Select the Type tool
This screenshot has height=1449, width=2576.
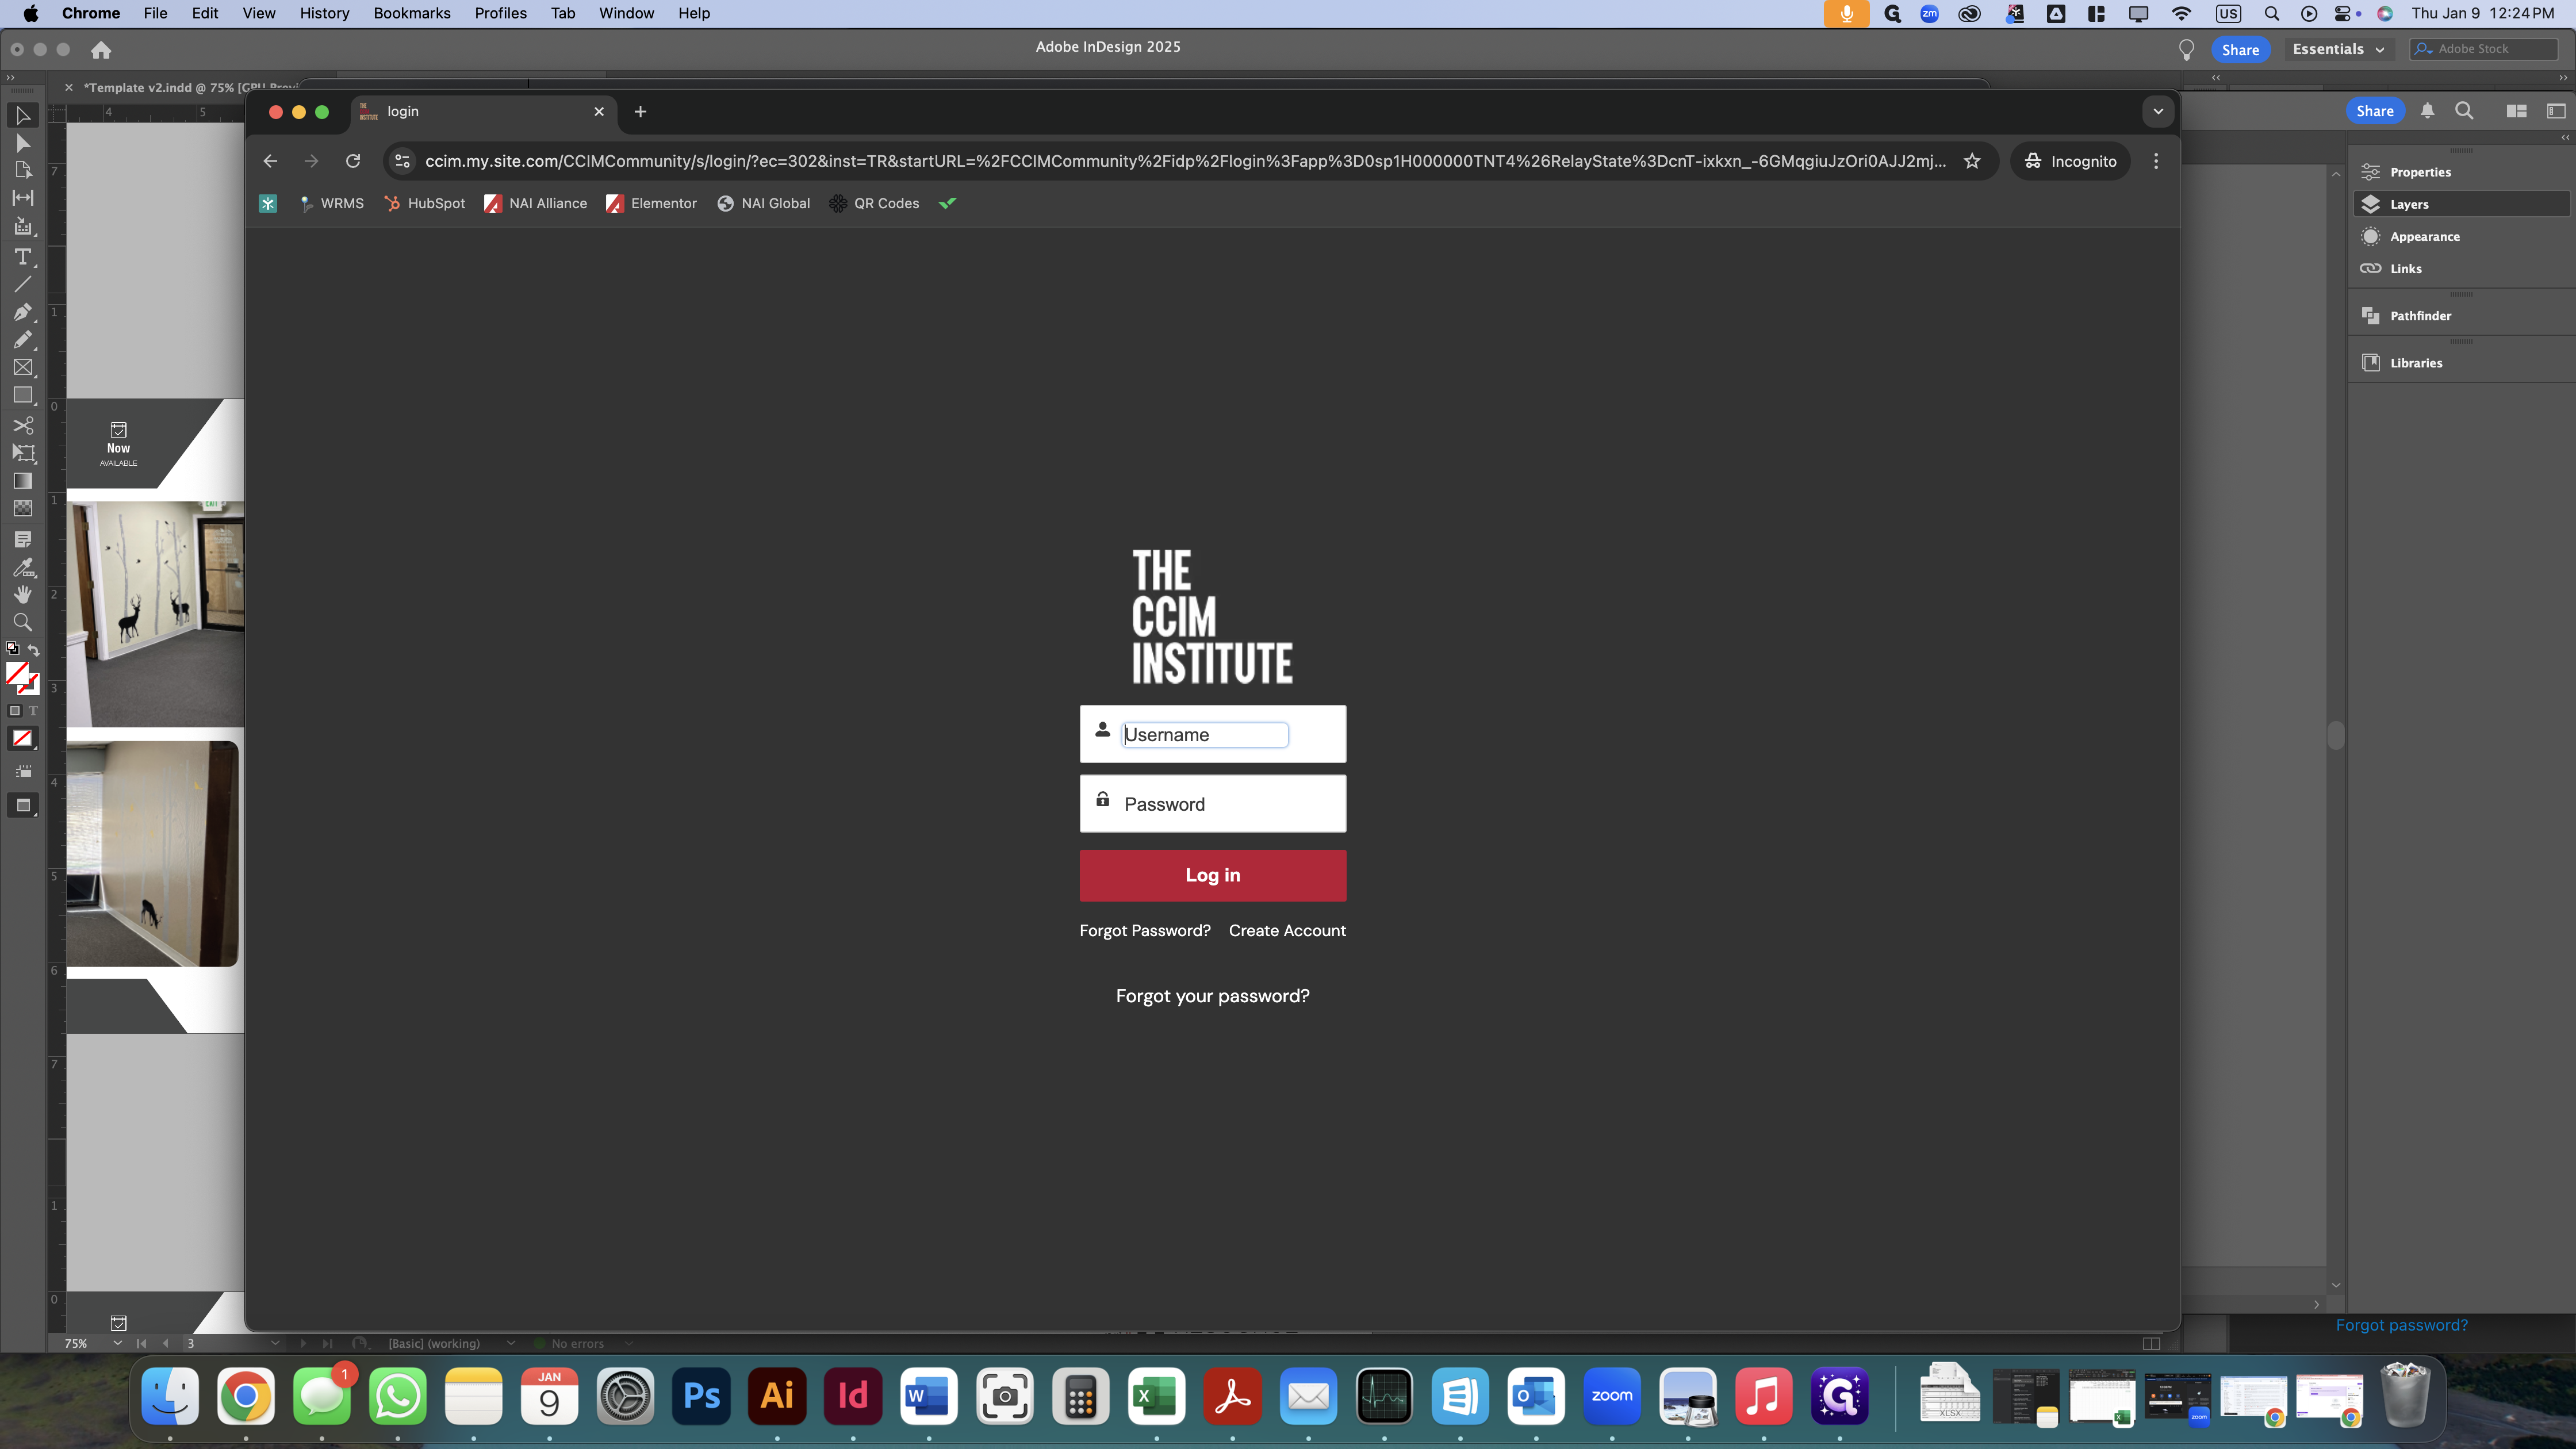(x=22, y=257)
